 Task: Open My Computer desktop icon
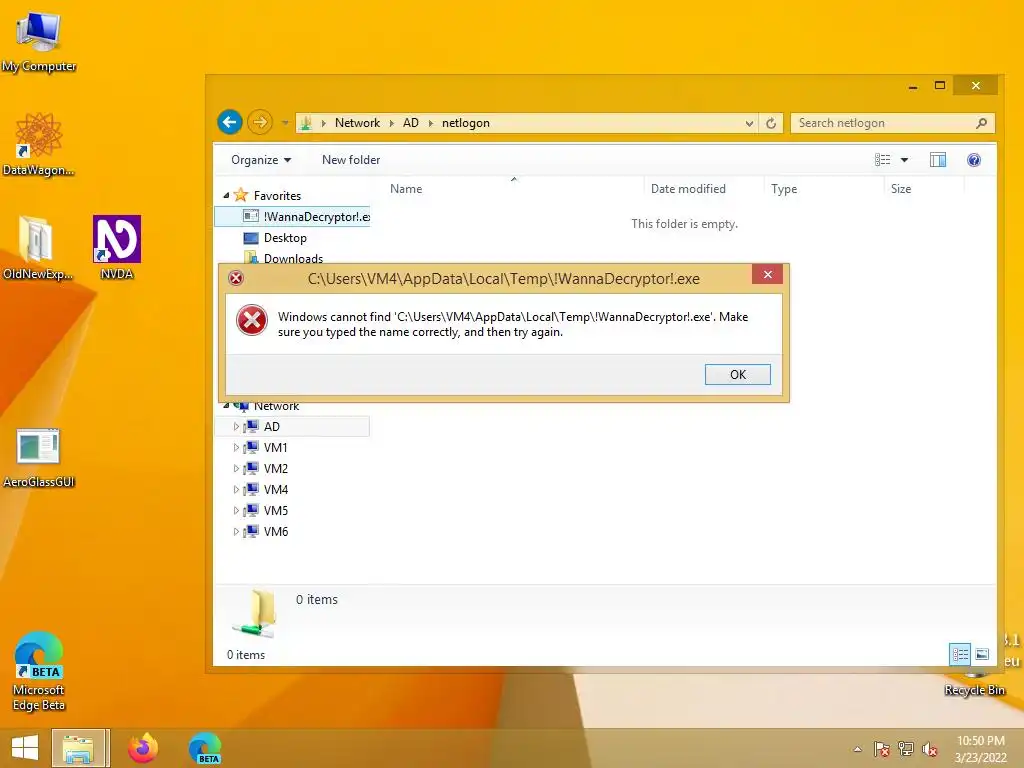(39, 41)
